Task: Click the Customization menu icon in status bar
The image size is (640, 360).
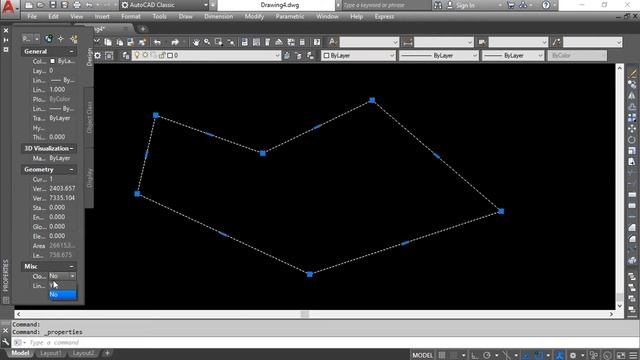Action: 633,355
